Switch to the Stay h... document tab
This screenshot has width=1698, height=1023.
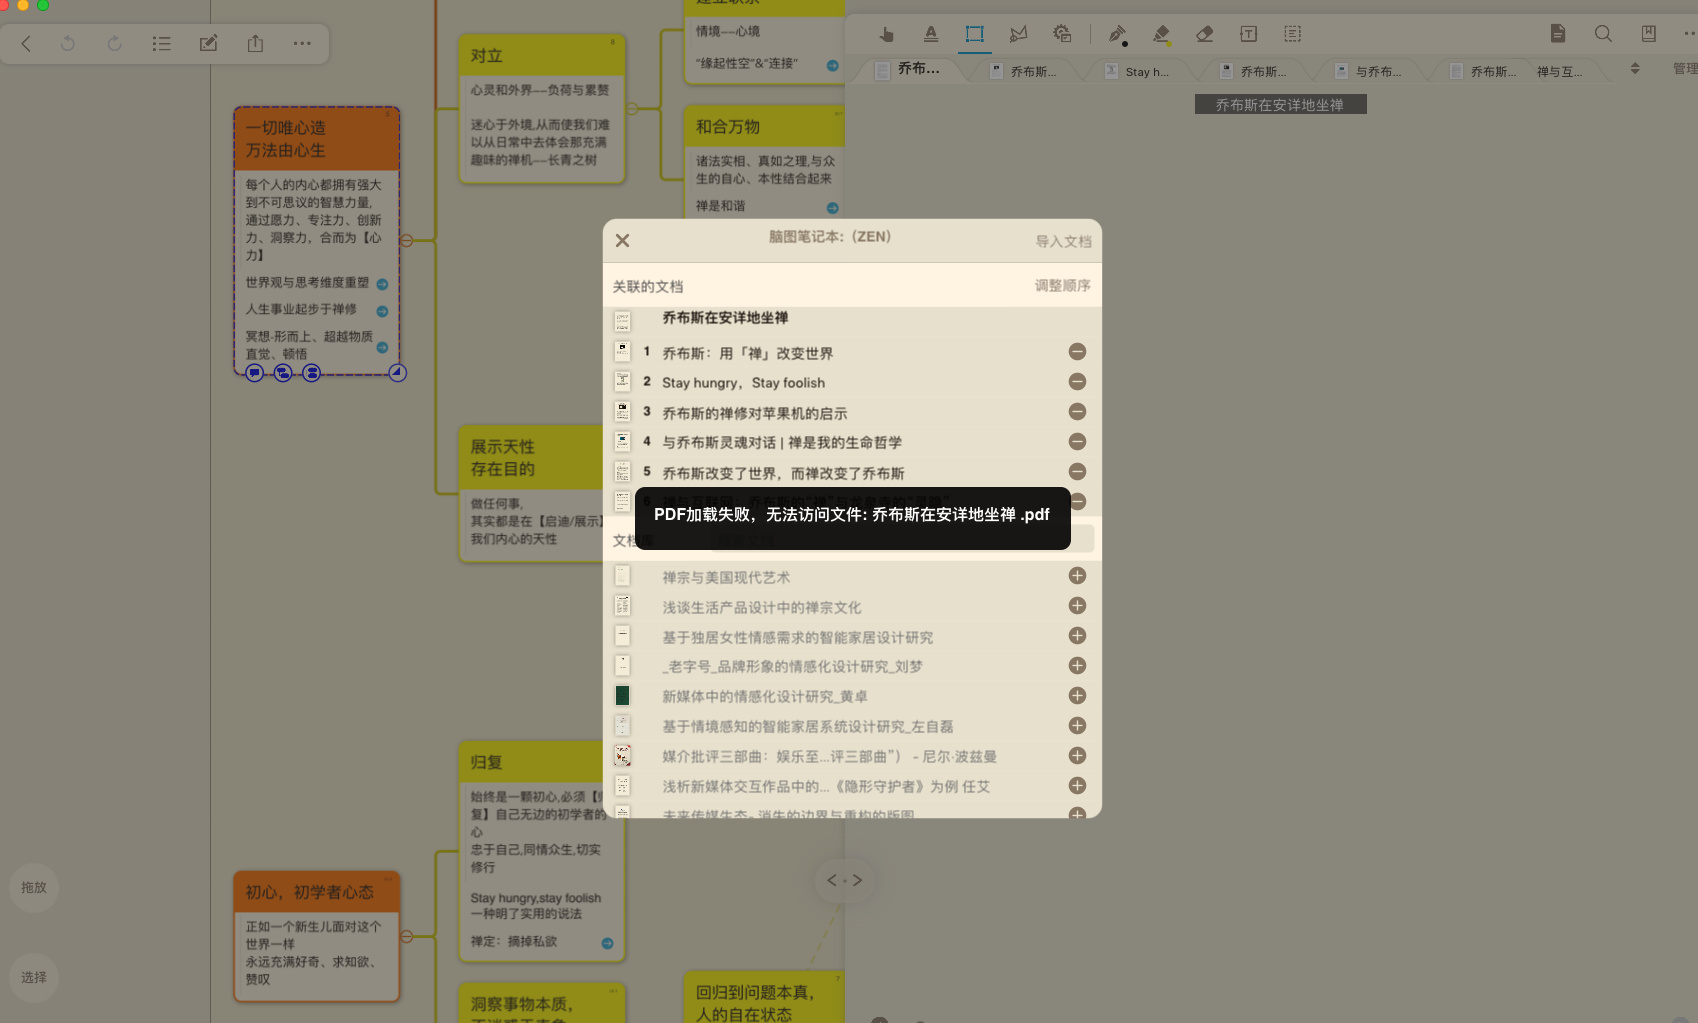[x=1142, y=70]
